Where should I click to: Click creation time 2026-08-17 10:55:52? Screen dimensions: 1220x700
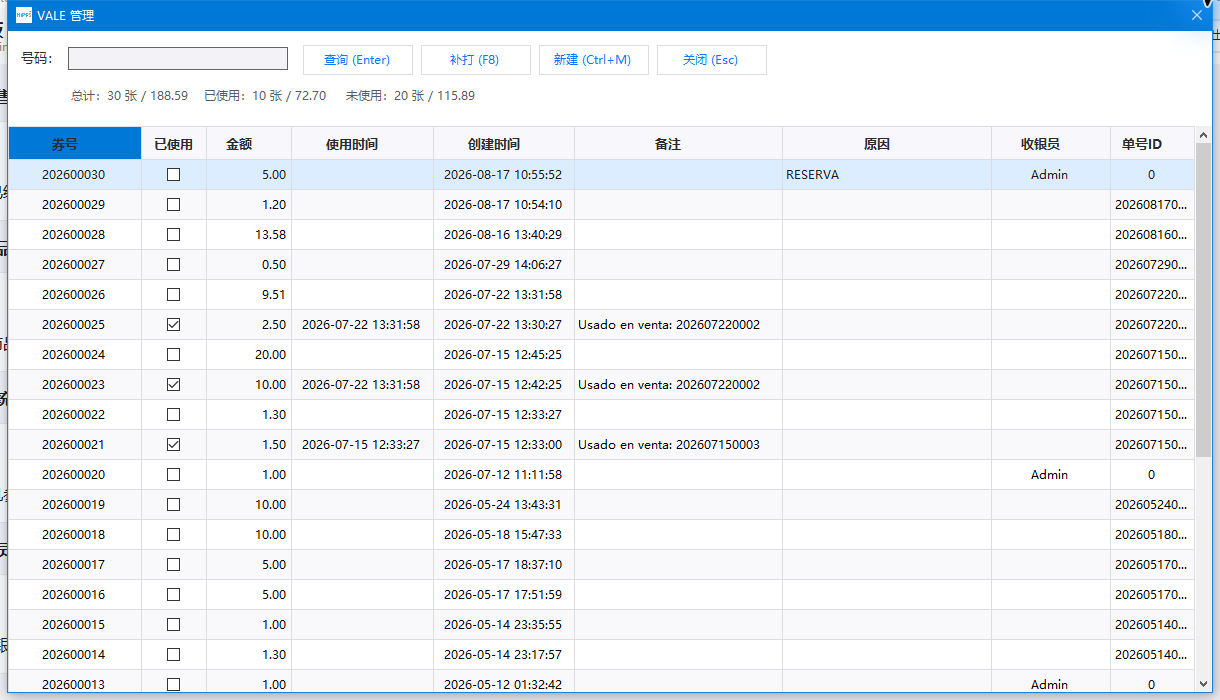click(x=503, y=175)
